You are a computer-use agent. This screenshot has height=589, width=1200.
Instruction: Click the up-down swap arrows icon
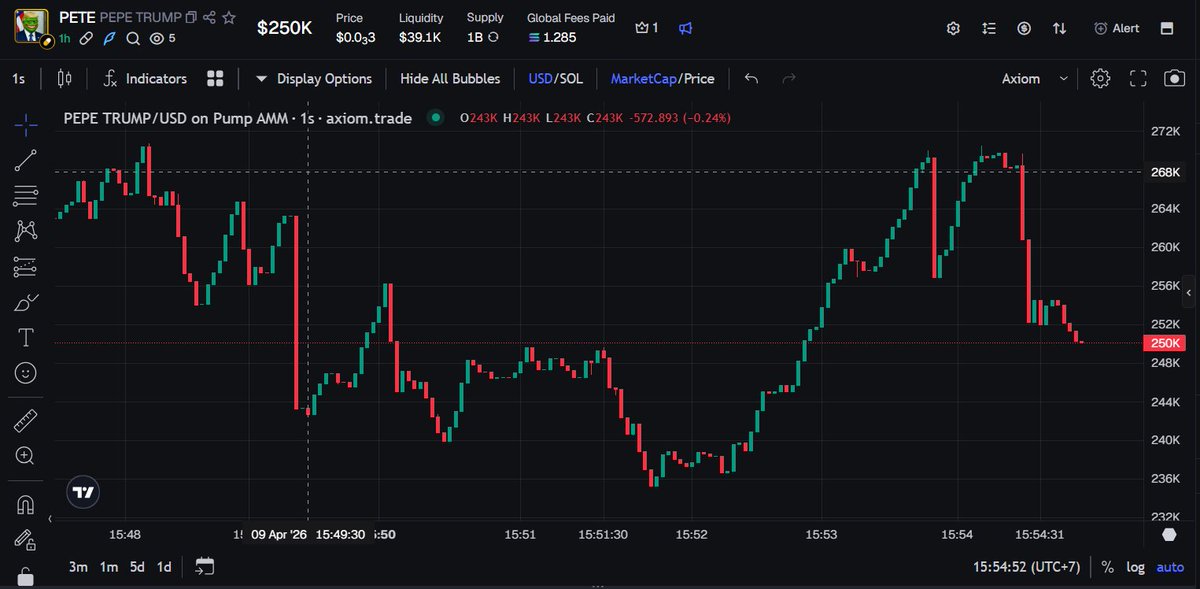[1059, 28]
